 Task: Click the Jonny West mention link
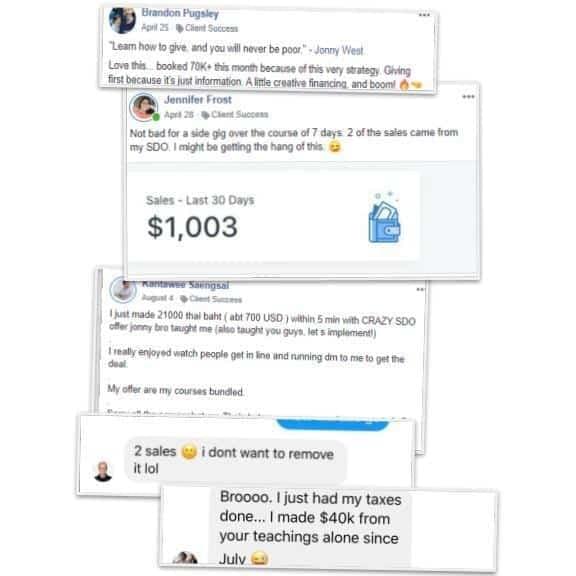point(339,50)
